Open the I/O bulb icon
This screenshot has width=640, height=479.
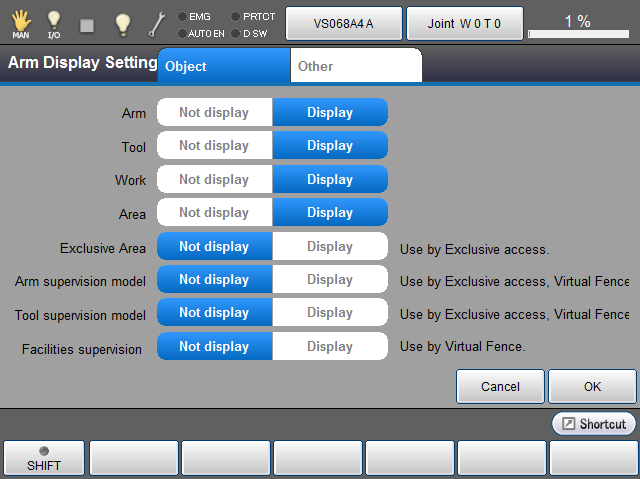[x=54, y=22]
